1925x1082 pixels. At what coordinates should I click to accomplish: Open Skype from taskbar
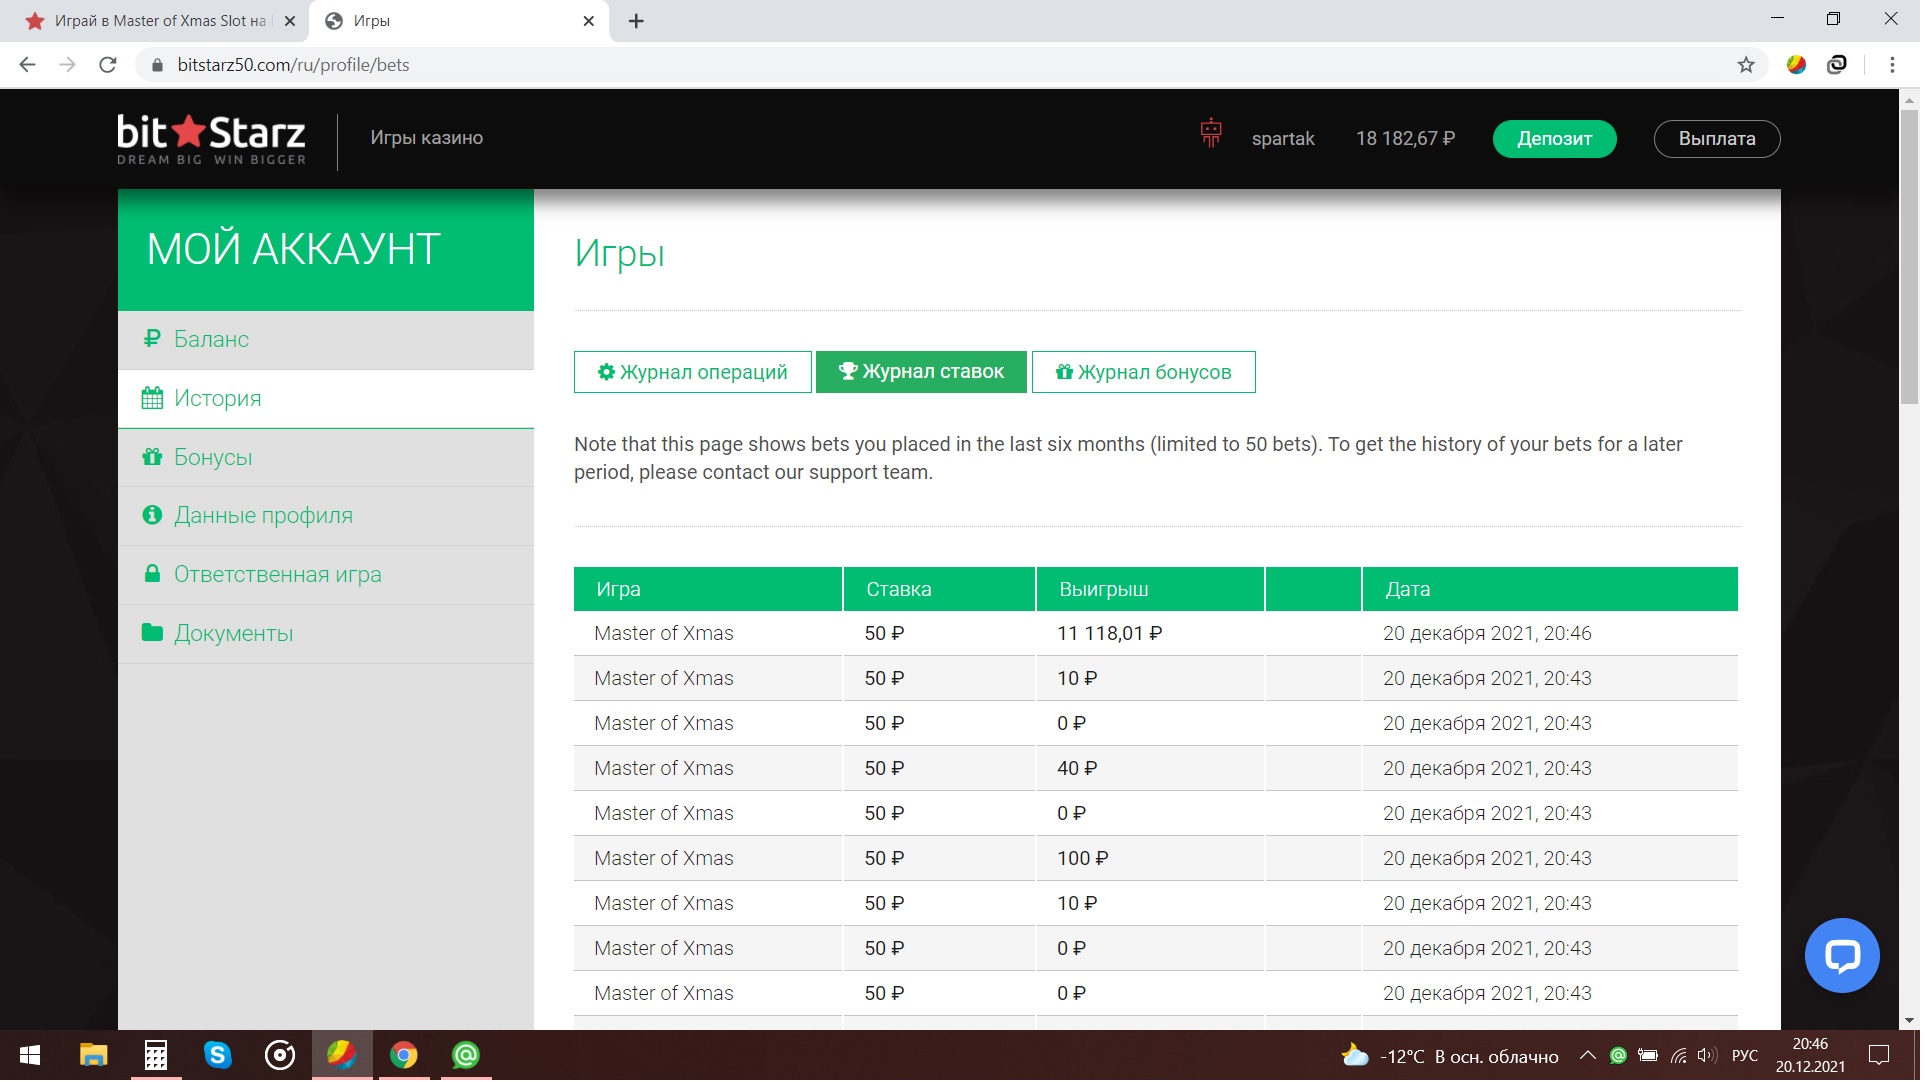coord(217,1057)
